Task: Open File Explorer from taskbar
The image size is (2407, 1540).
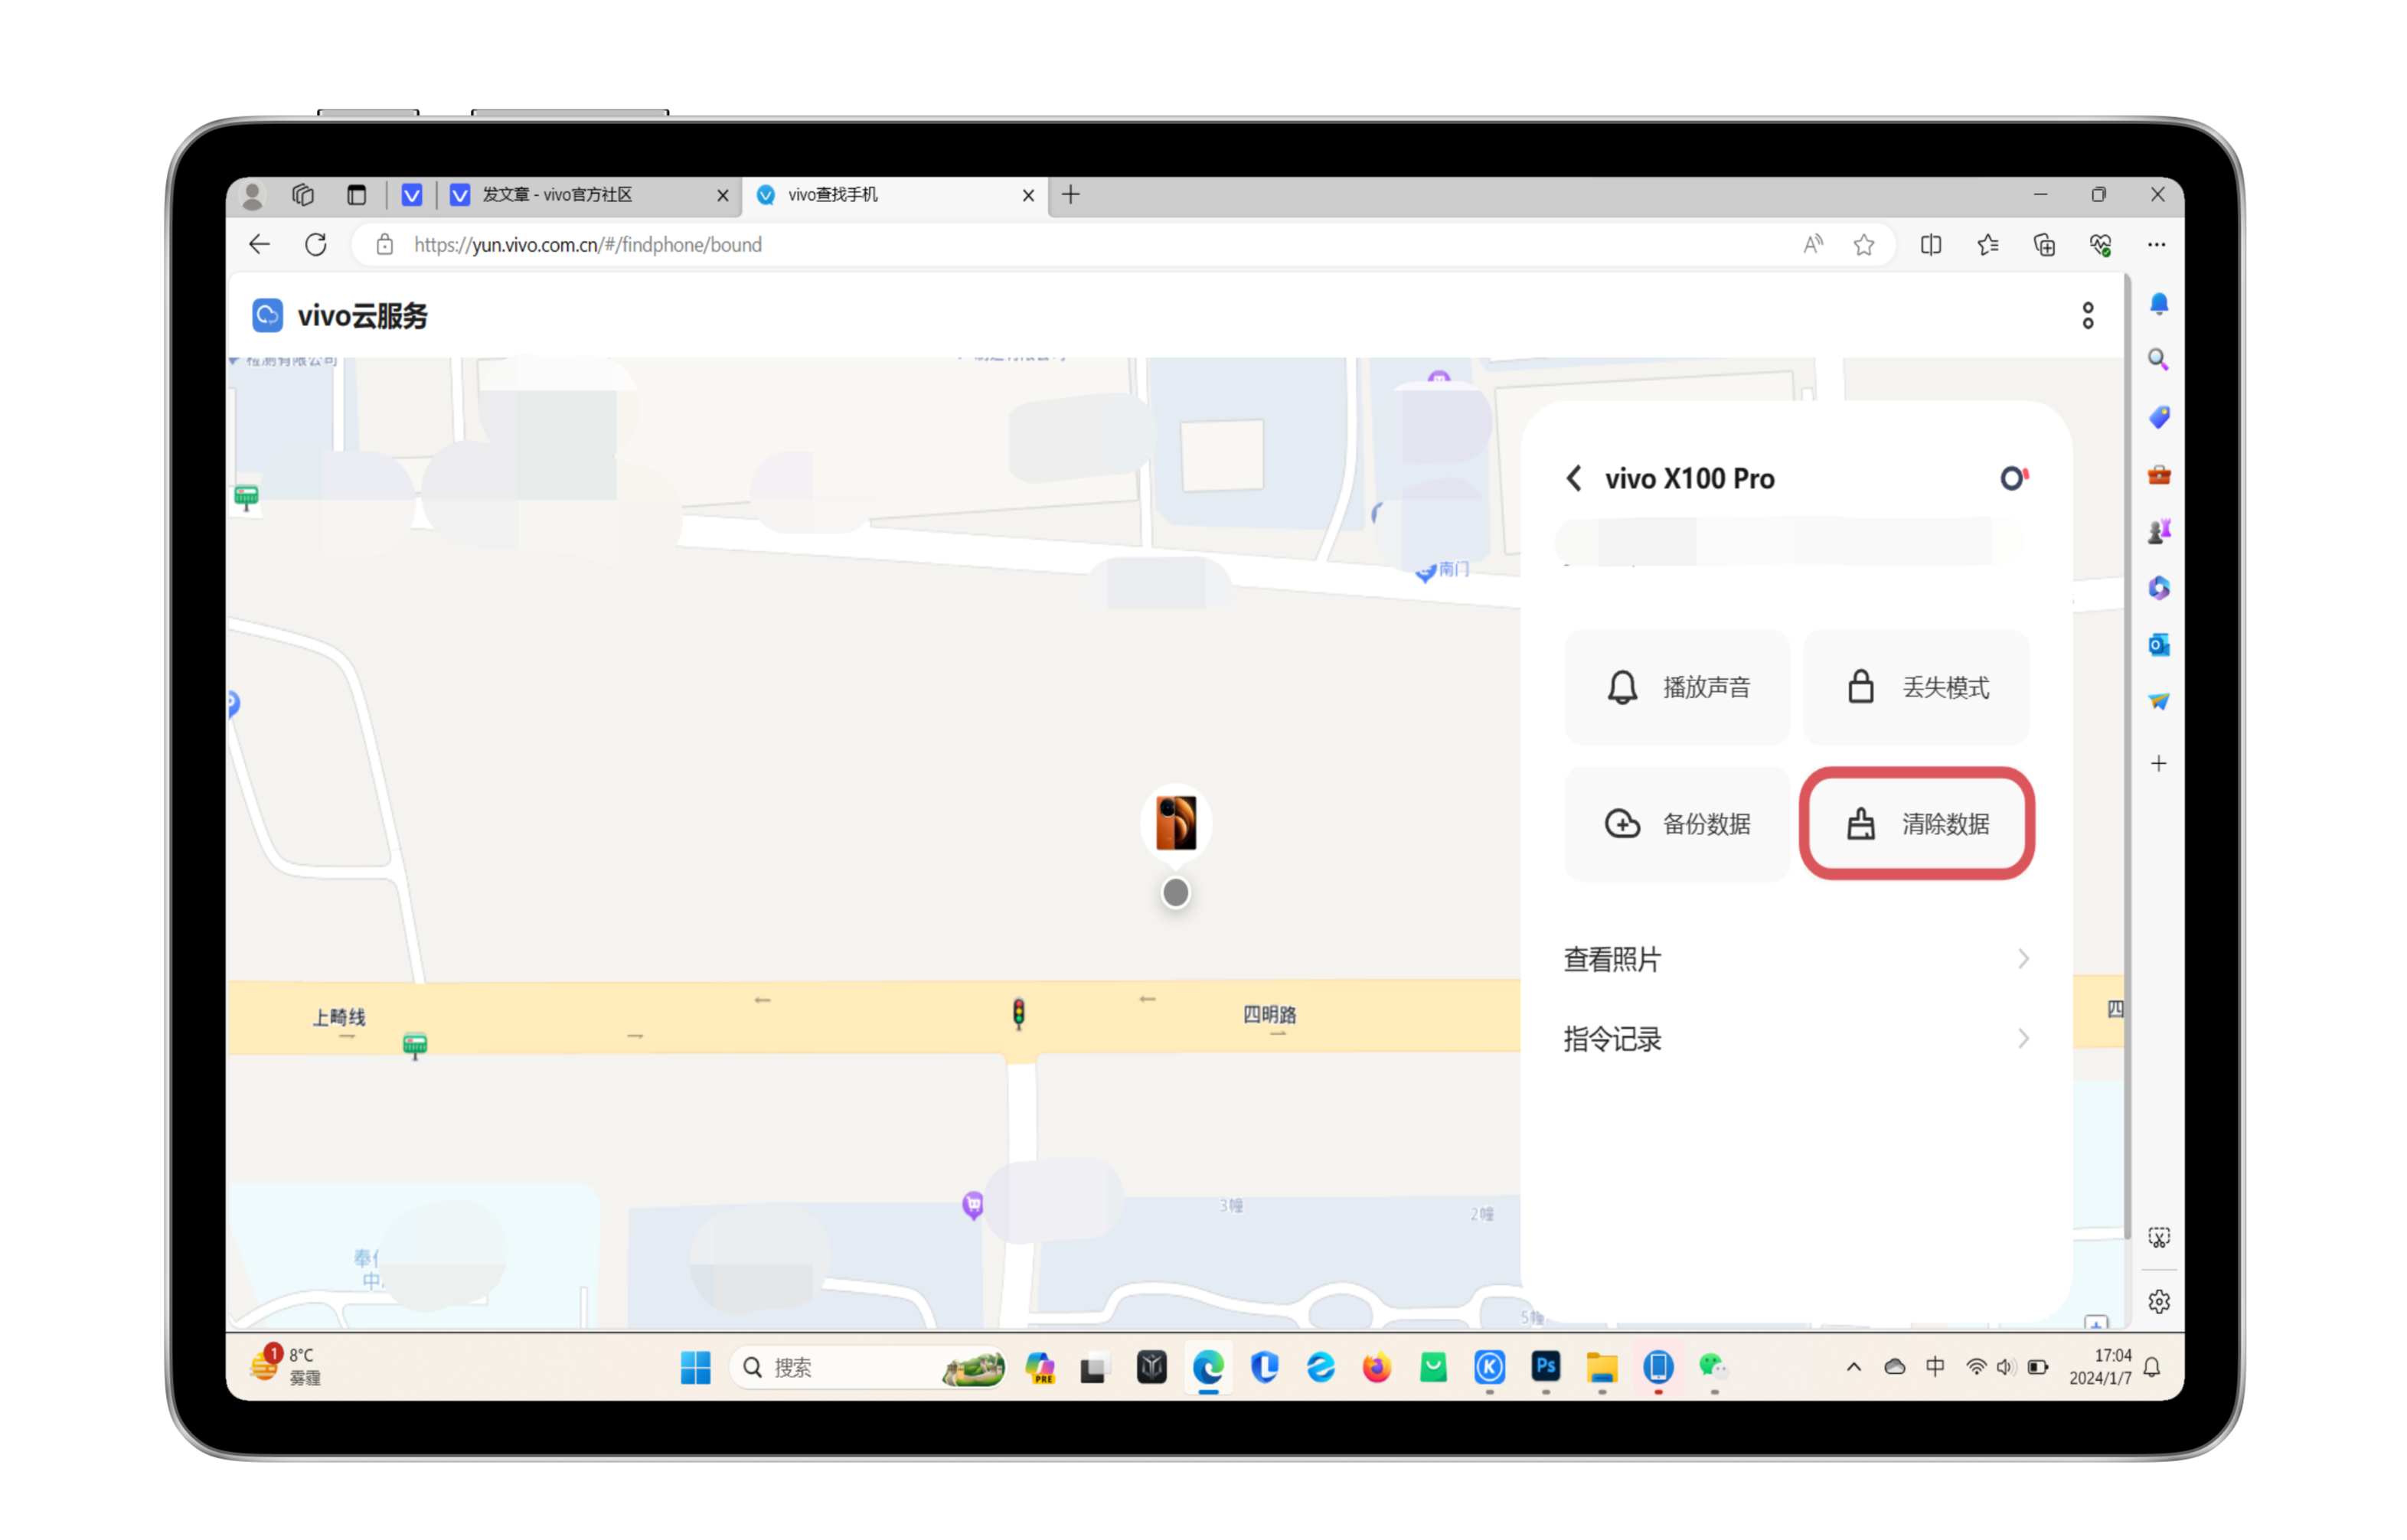Action: (1602, 1368)
